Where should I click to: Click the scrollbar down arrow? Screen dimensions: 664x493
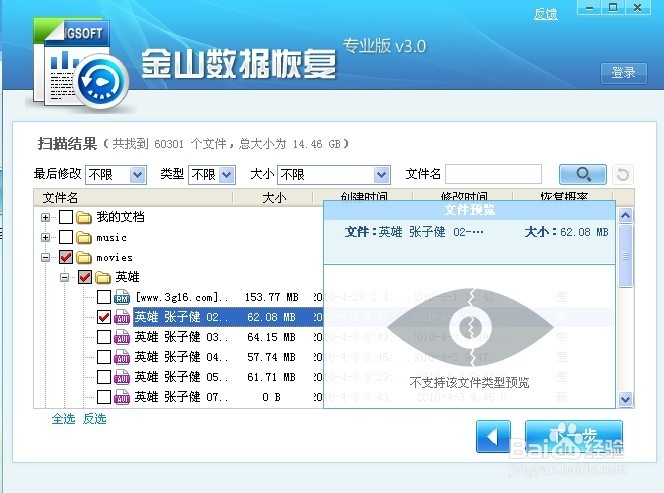[x=625, y=399]
